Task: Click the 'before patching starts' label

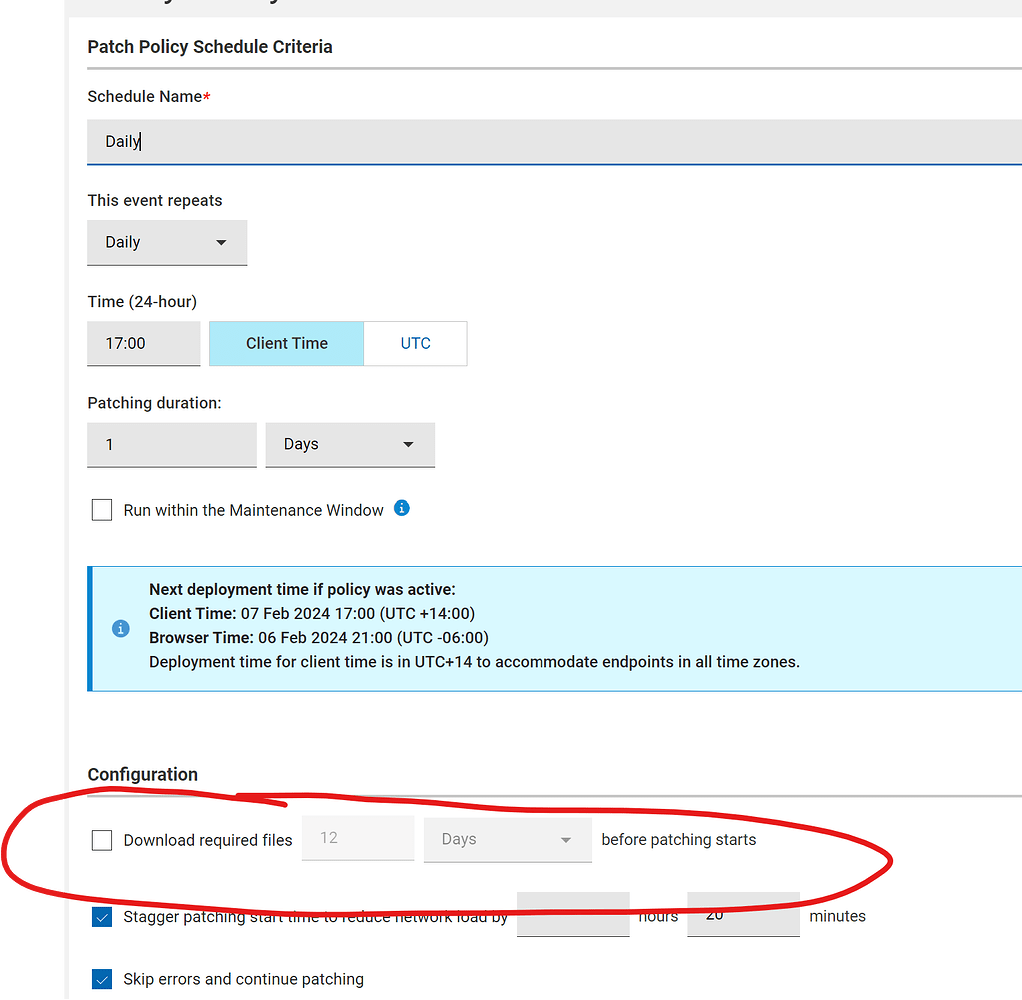Action: coord(679,840)
